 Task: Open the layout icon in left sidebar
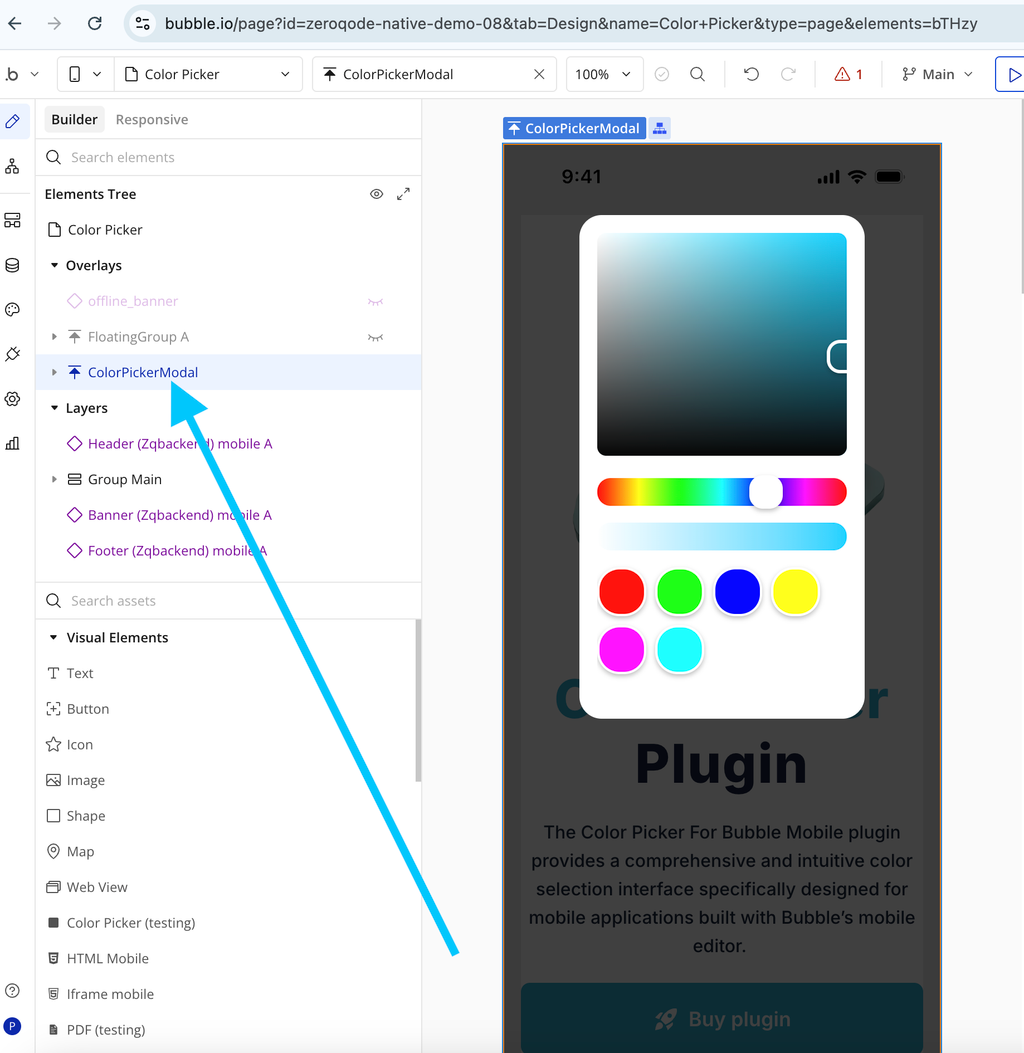tap(12, 220)
